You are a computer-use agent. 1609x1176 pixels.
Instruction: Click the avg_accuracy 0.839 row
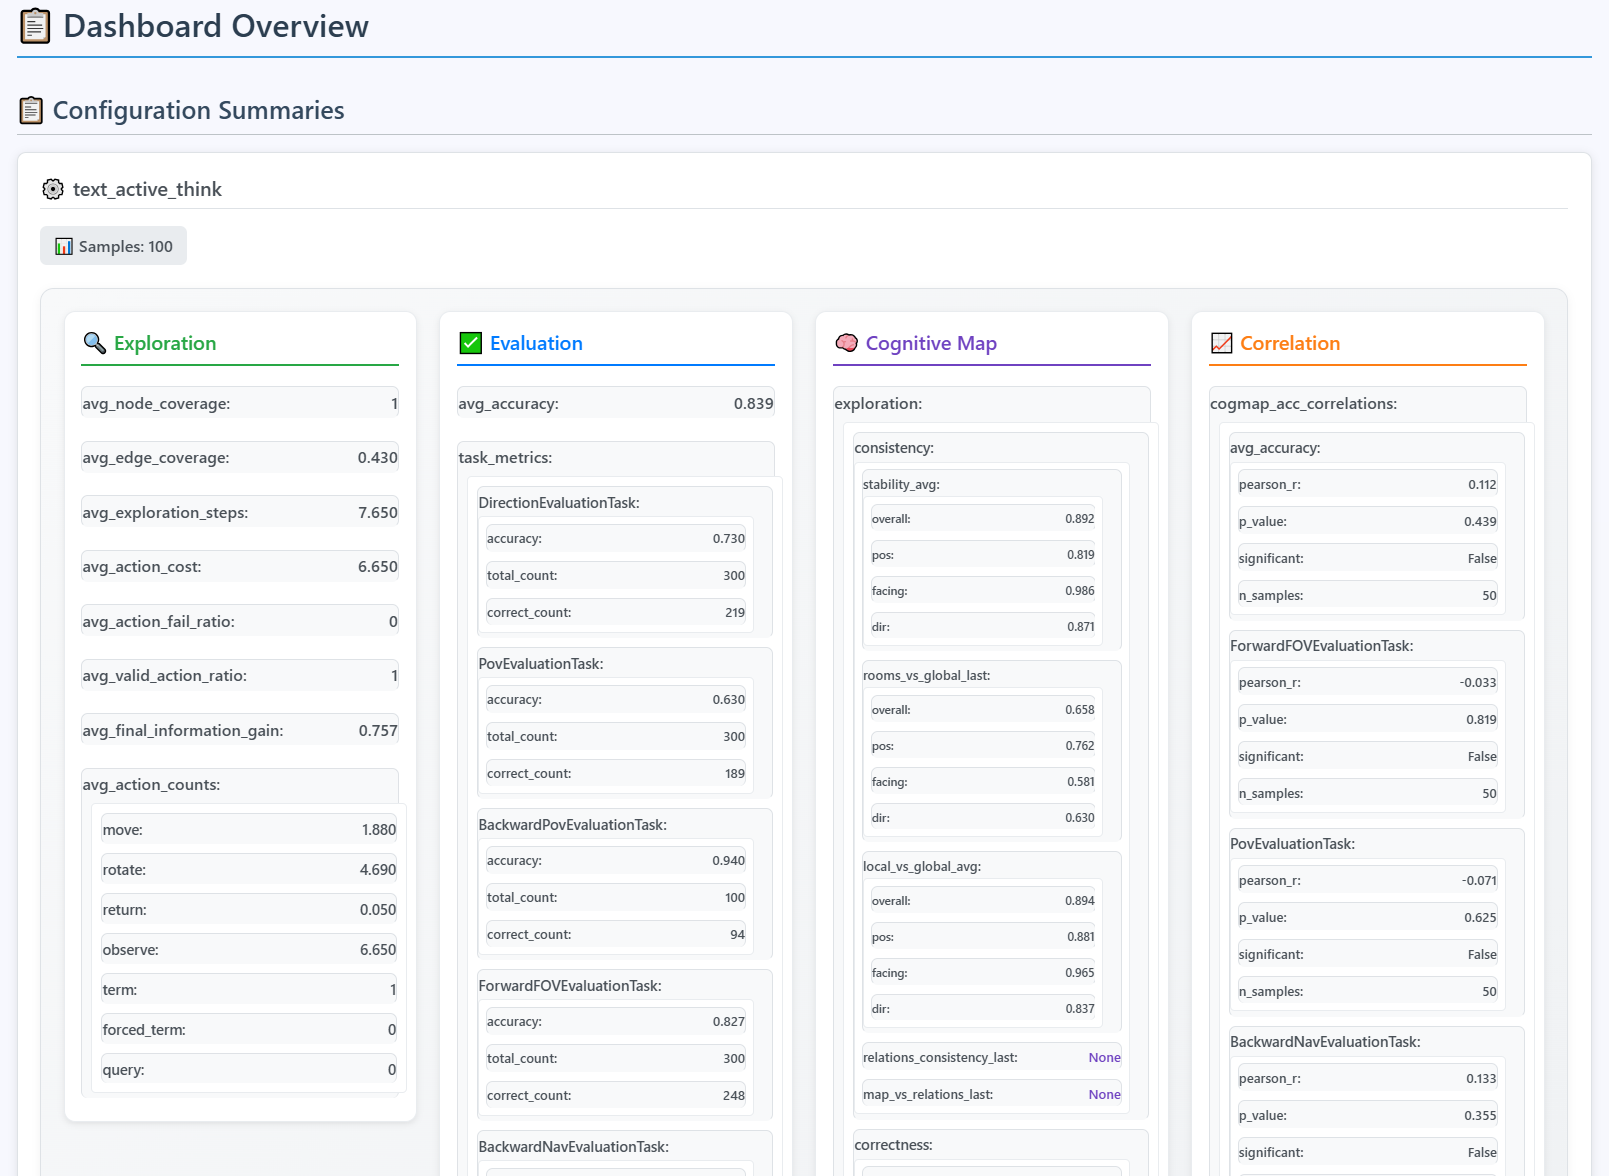615,404
